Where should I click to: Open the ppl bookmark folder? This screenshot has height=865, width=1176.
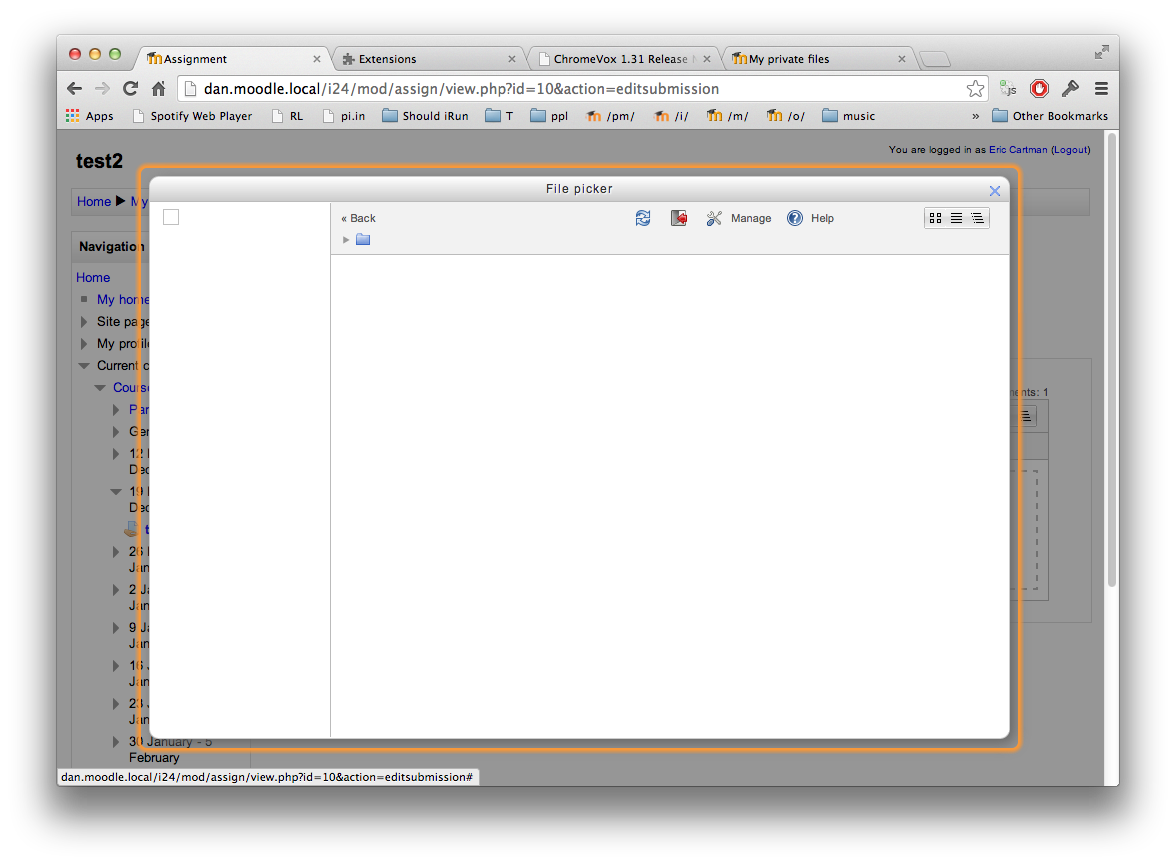tap(549, 116)
